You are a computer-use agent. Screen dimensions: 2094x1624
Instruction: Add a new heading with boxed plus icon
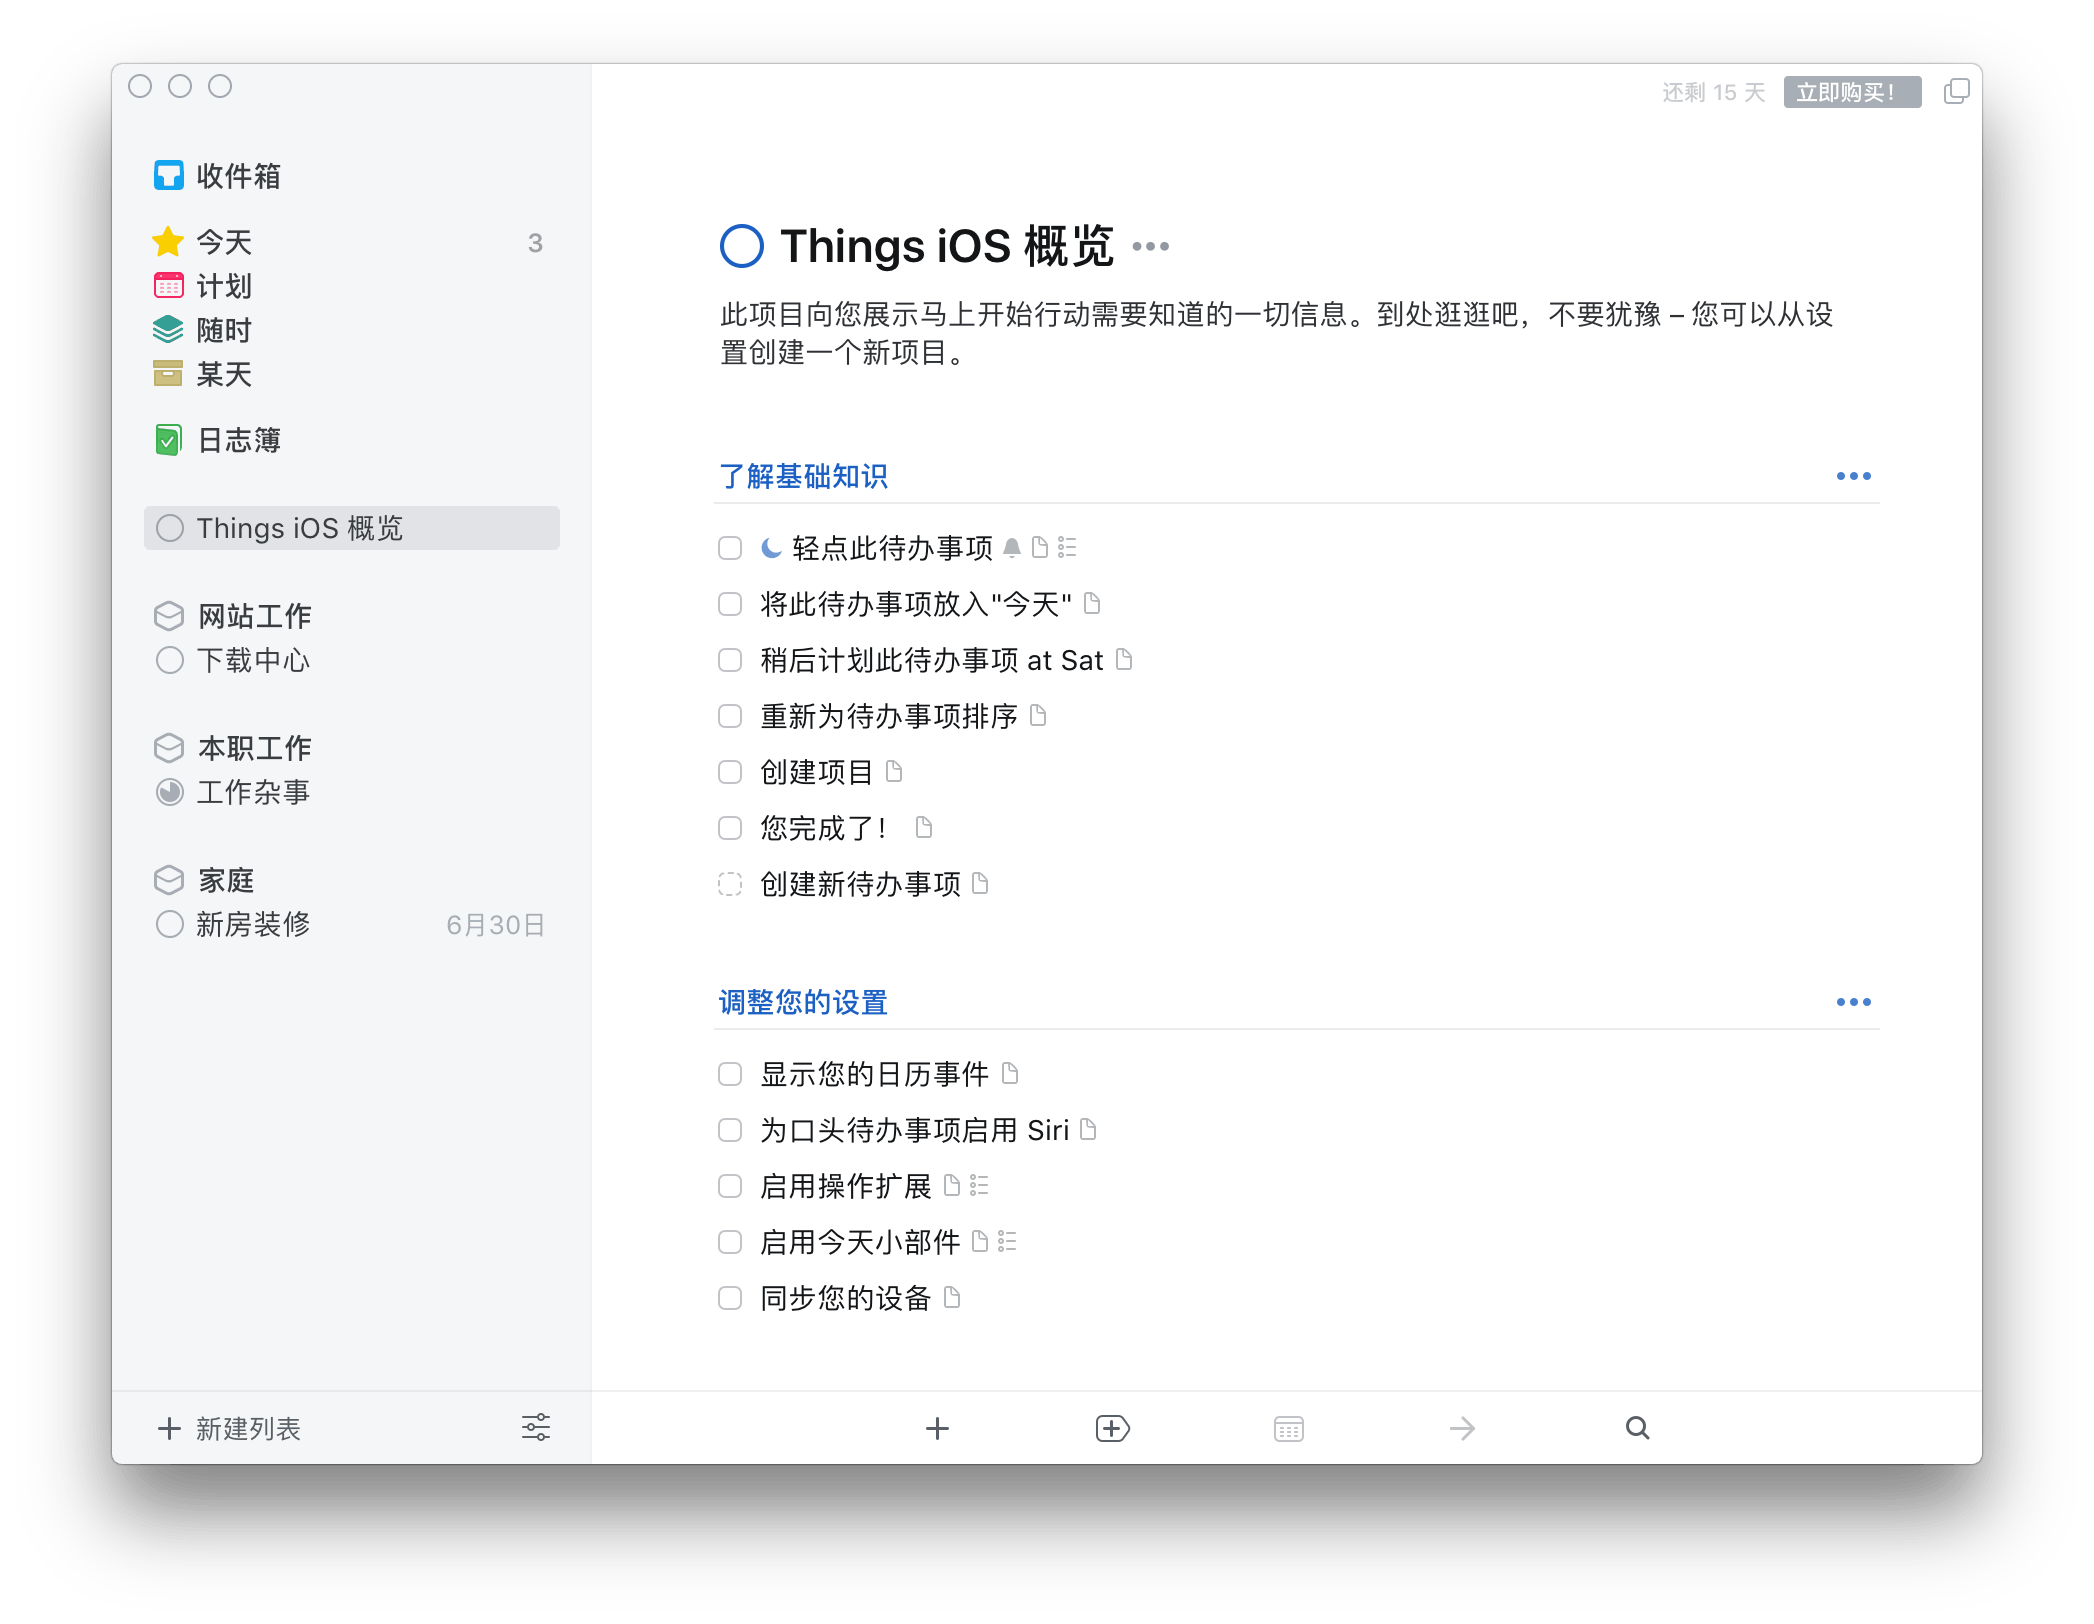1112,1428
